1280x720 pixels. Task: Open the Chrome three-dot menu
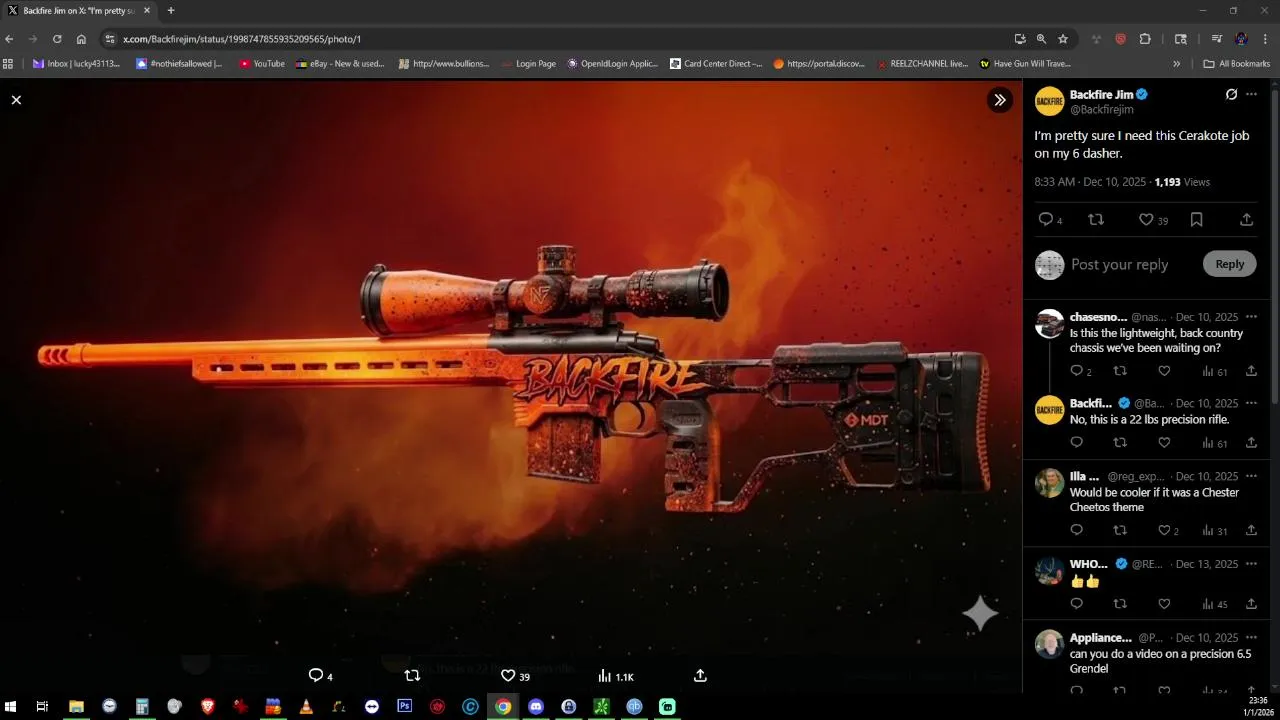(1265, 39)
